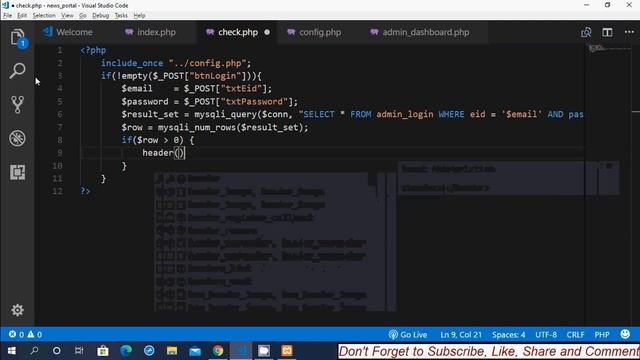
Task: Click closing ?> tag on line 12
Action: [85, 191]
